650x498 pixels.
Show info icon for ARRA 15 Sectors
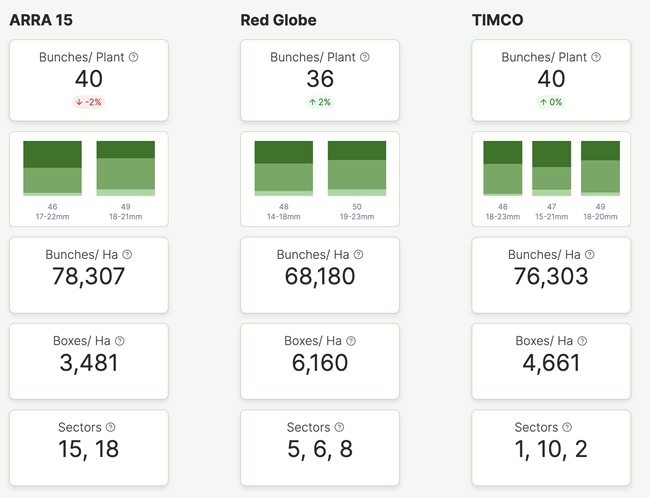pyautogui.click(x=110, y=427)
